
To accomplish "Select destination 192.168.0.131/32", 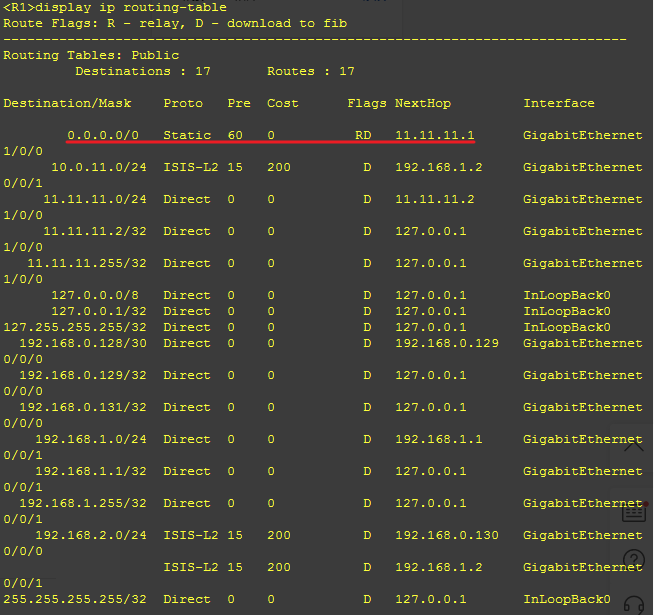I will [x=83, y=407].
